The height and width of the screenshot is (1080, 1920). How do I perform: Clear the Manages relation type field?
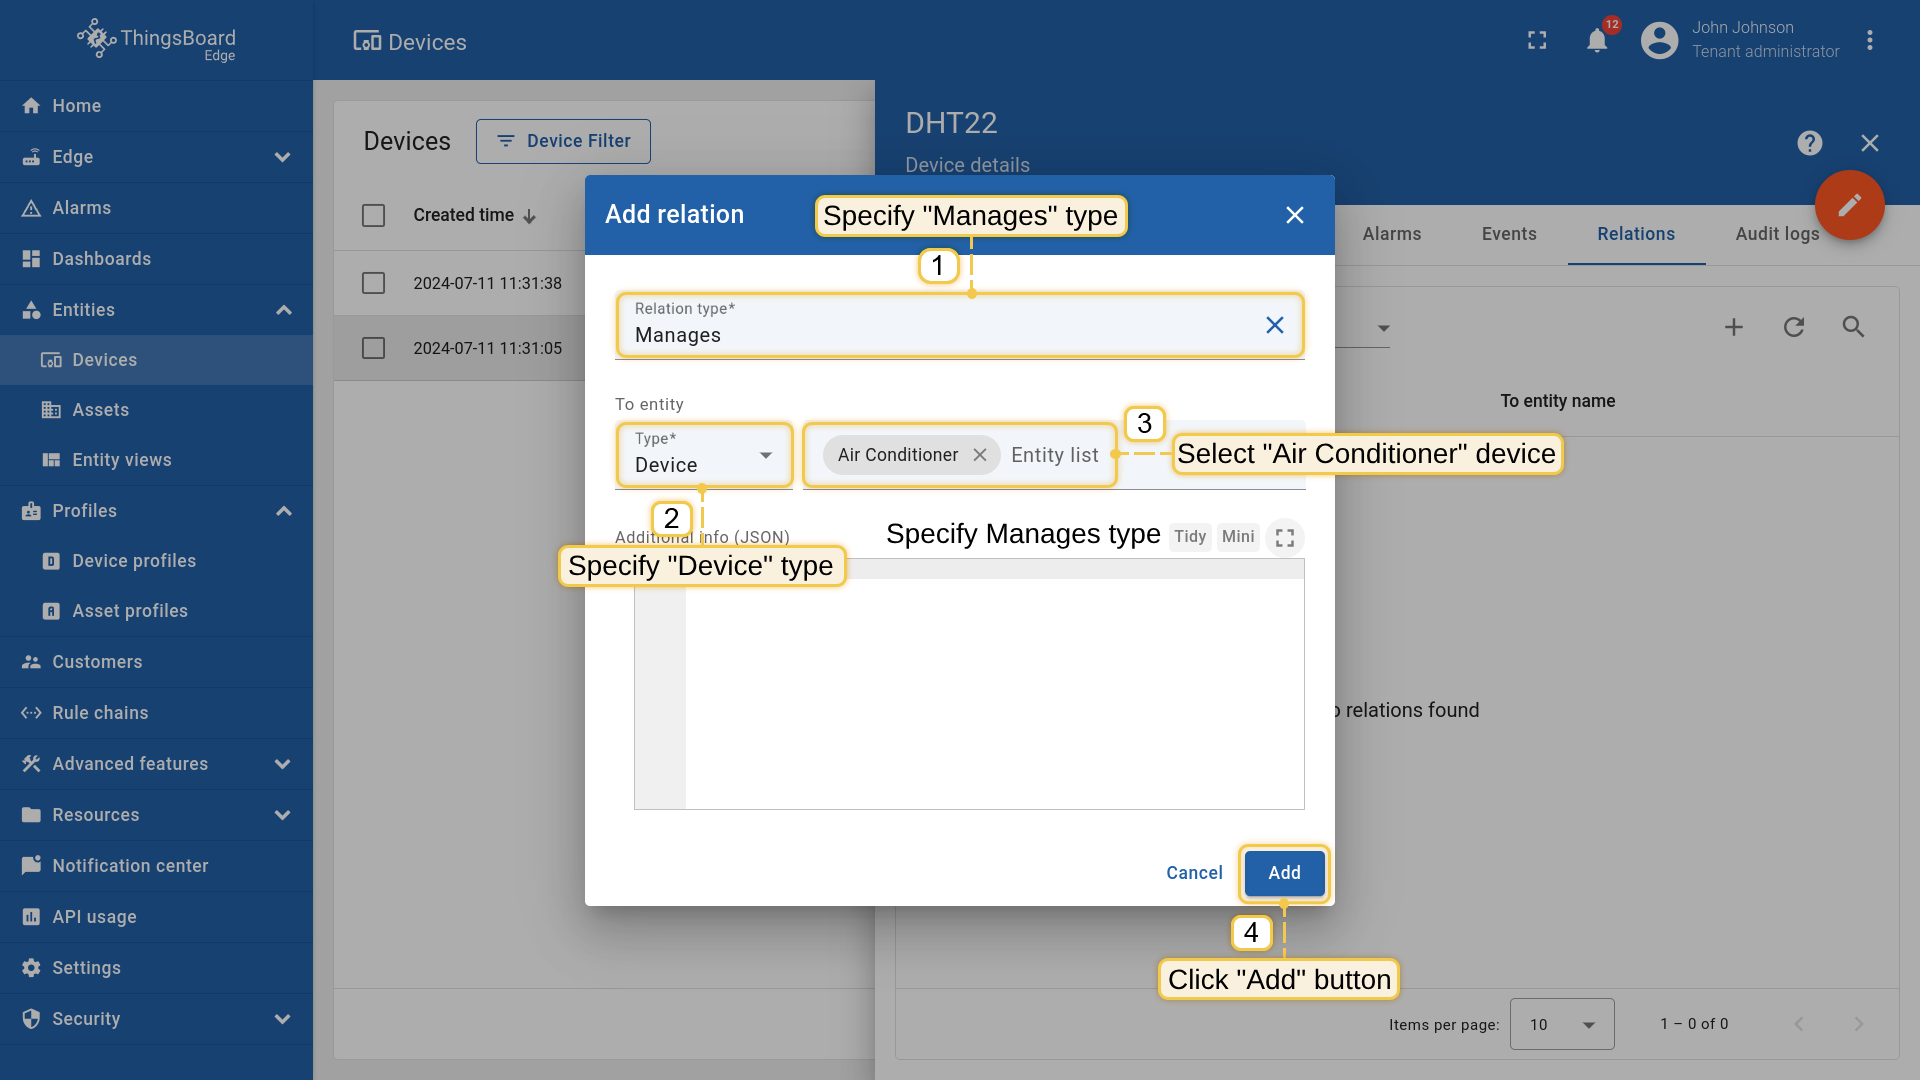1274,325
